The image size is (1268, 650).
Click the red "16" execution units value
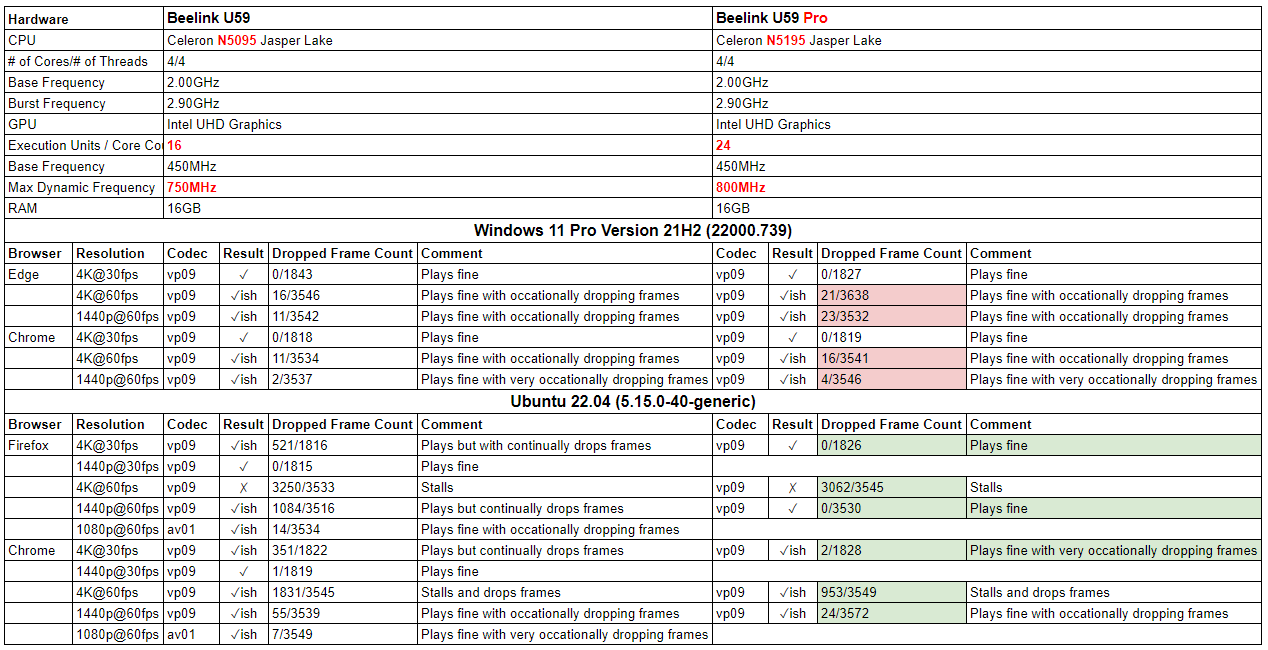(x=175, y=146)
